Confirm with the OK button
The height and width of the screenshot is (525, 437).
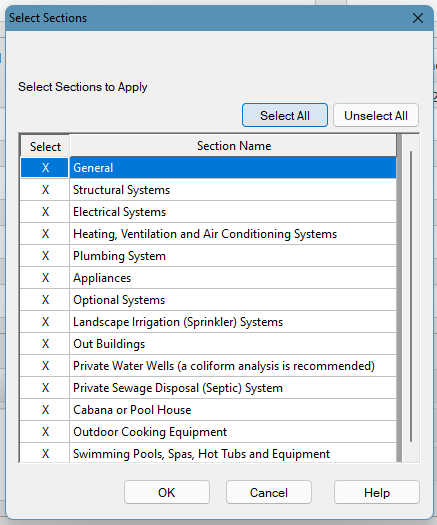(x=167, y=493)
